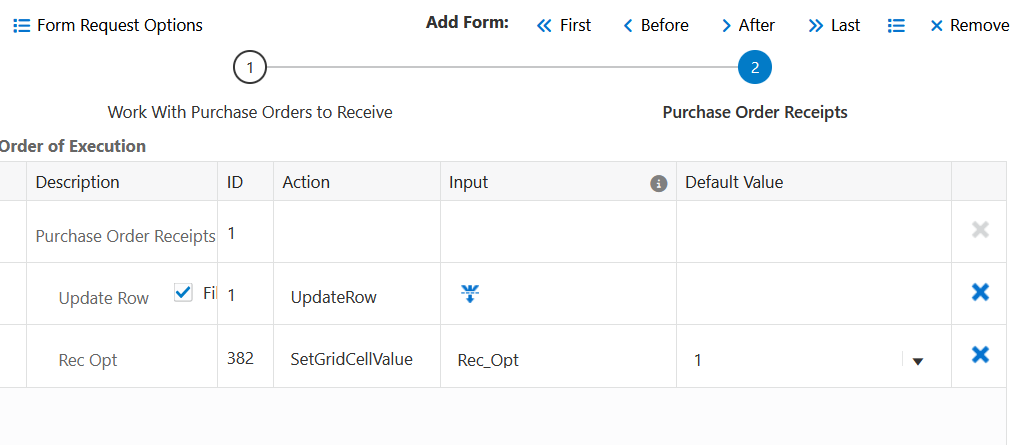Add form After current form
1026x445 pixels.
click(748, 26)
